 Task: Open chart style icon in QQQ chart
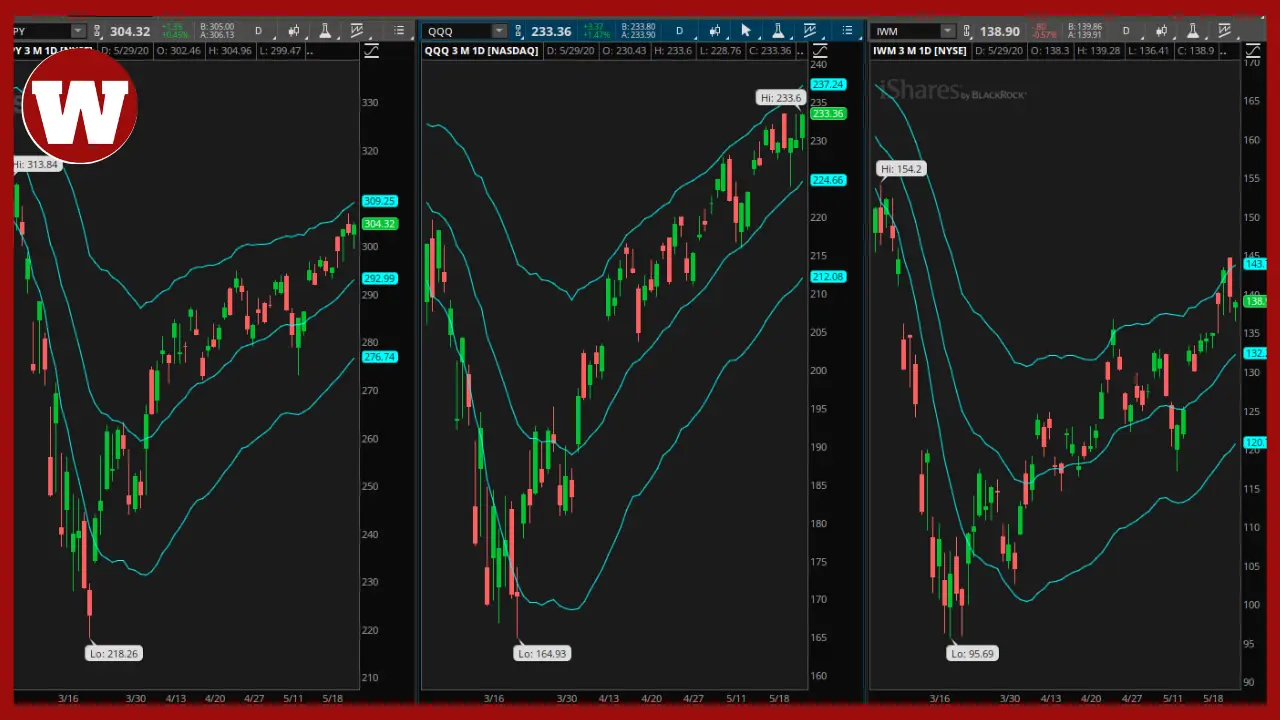point(715,31)
